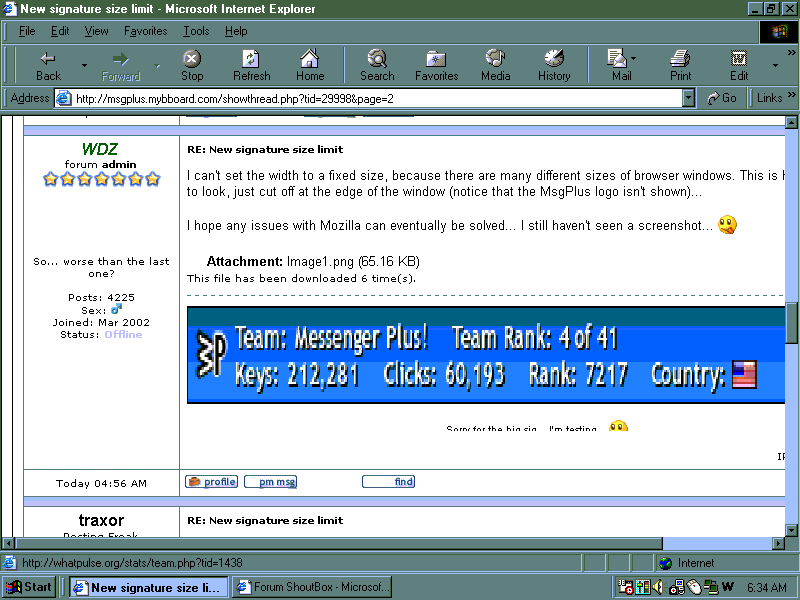Open the Search pane from the toolbar

pos(377,65)
